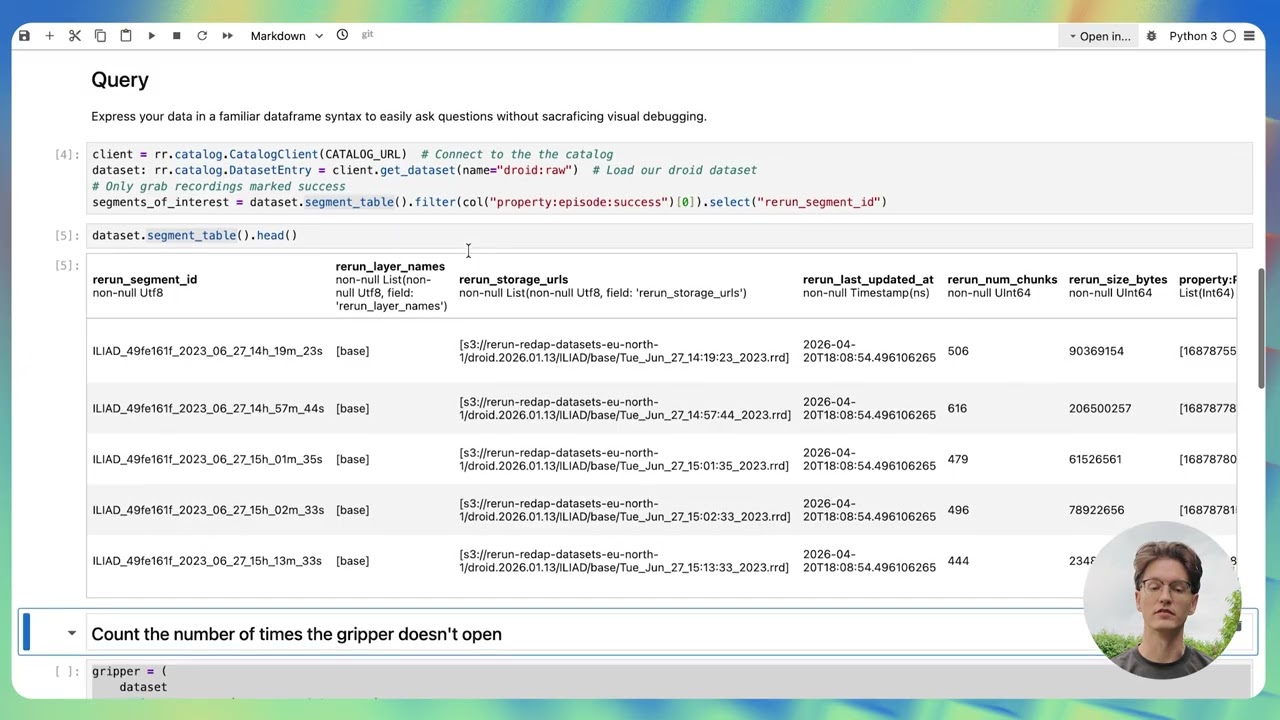Click the size bytes value 90369154

click(1096, 351)
